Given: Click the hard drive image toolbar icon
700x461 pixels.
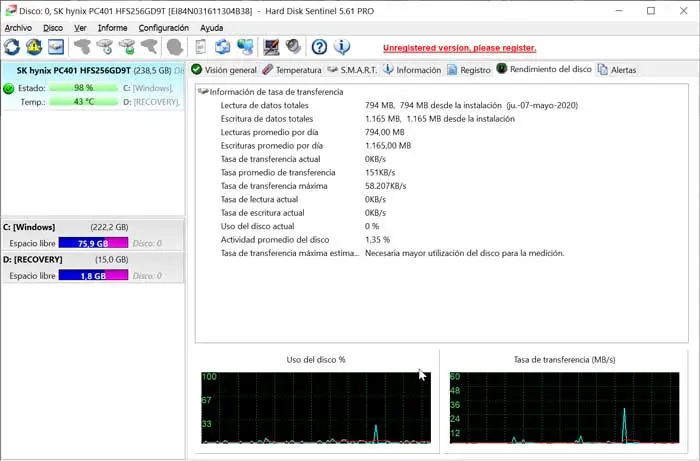Looking at the screenshot, I should [56, 47].
